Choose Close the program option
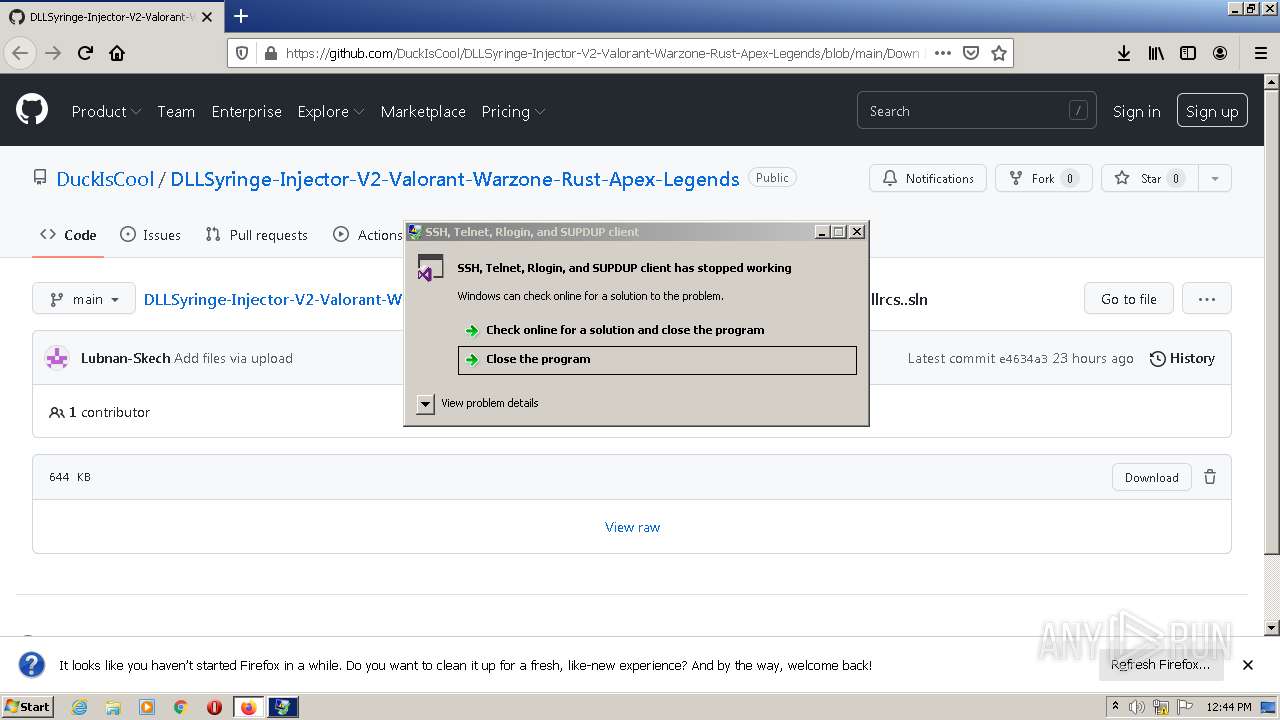 pyautogui.click(x=657, y=359)
